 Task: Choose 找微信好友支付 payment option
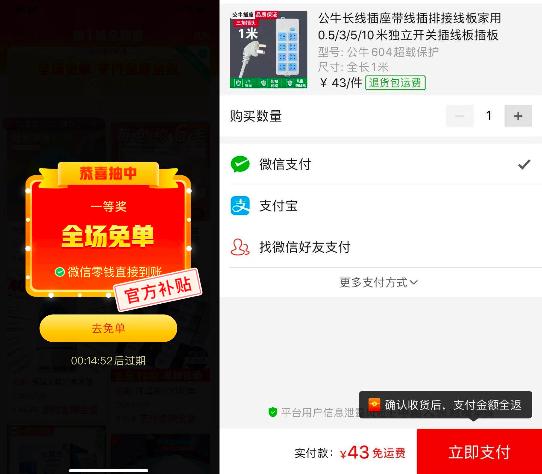(x=381, y=247)
